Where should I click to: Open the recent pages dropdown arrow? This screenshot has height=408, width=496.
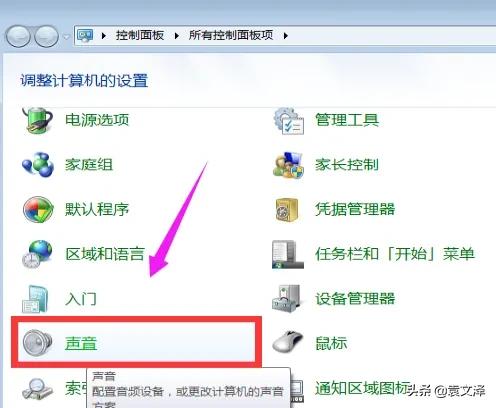(66, 36)
